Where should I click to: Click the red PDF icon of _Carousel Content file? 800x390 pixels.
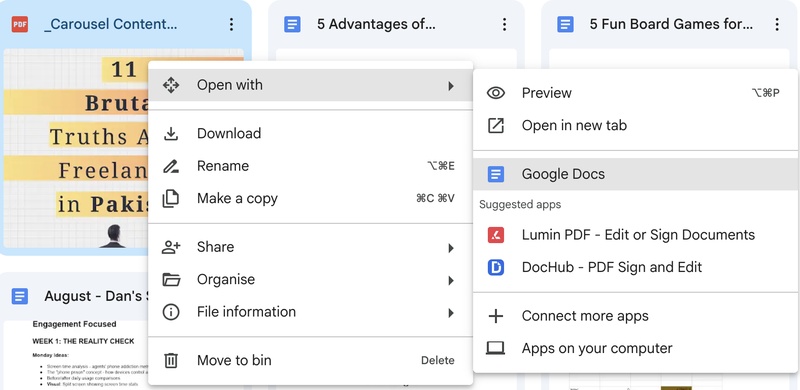pos(20,24)
